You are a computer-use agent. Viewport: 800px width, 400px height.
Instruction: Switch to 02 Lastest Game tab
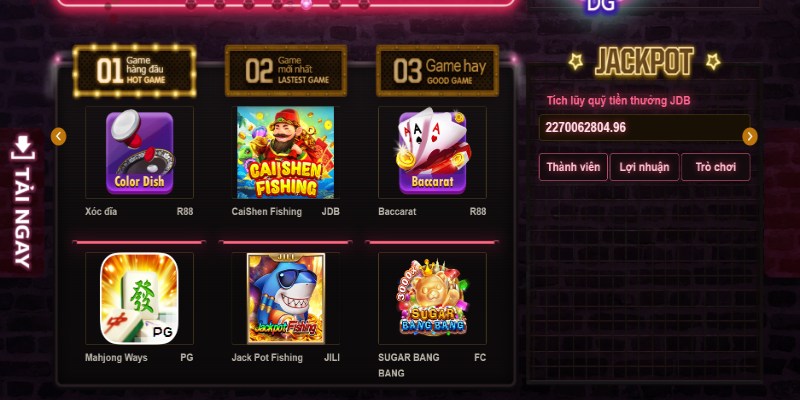286,70
